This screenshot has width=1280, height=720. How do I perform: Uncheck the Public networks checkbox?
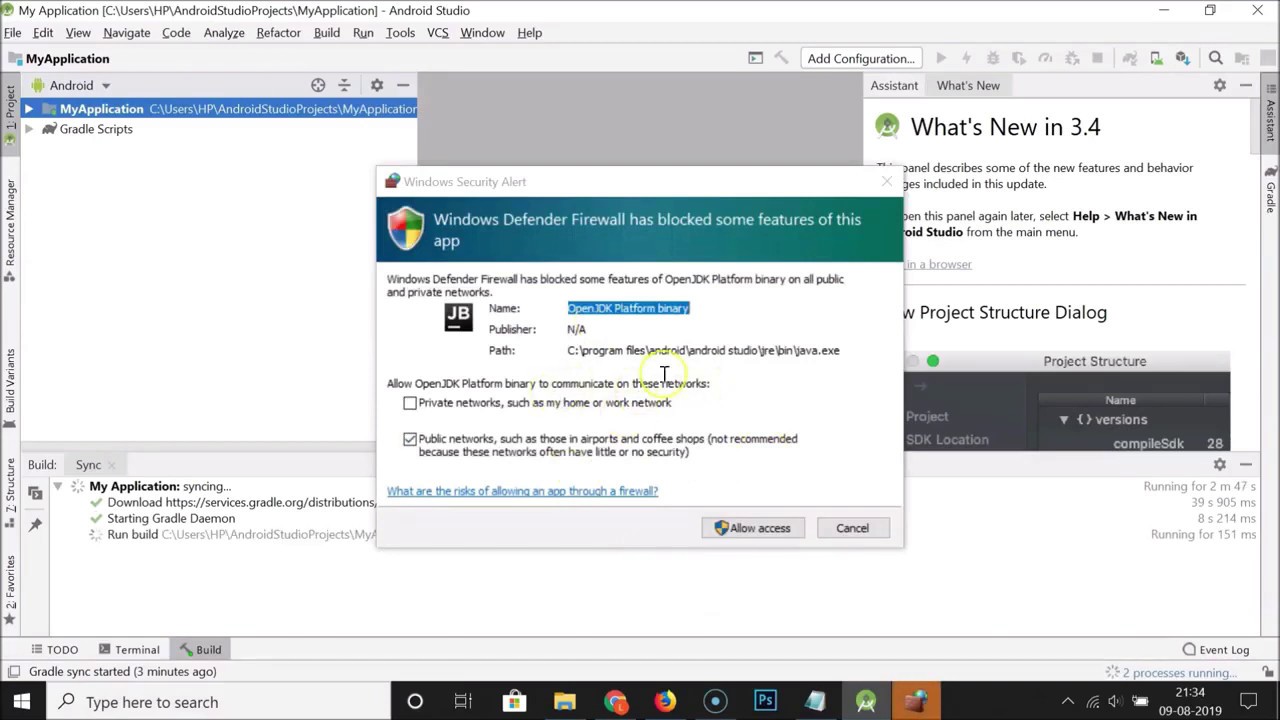[410, 439]
